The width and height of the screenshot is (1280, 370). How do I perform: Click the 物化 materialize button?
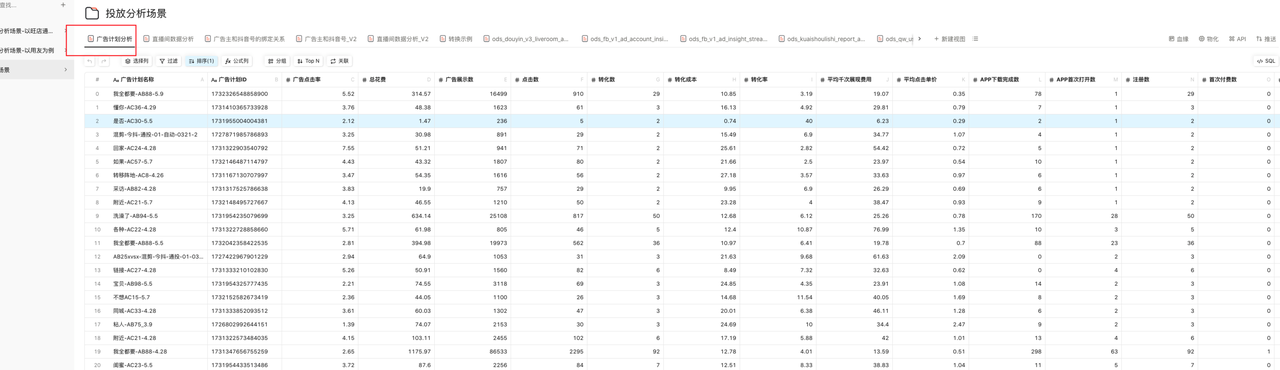pos(1209,39)
